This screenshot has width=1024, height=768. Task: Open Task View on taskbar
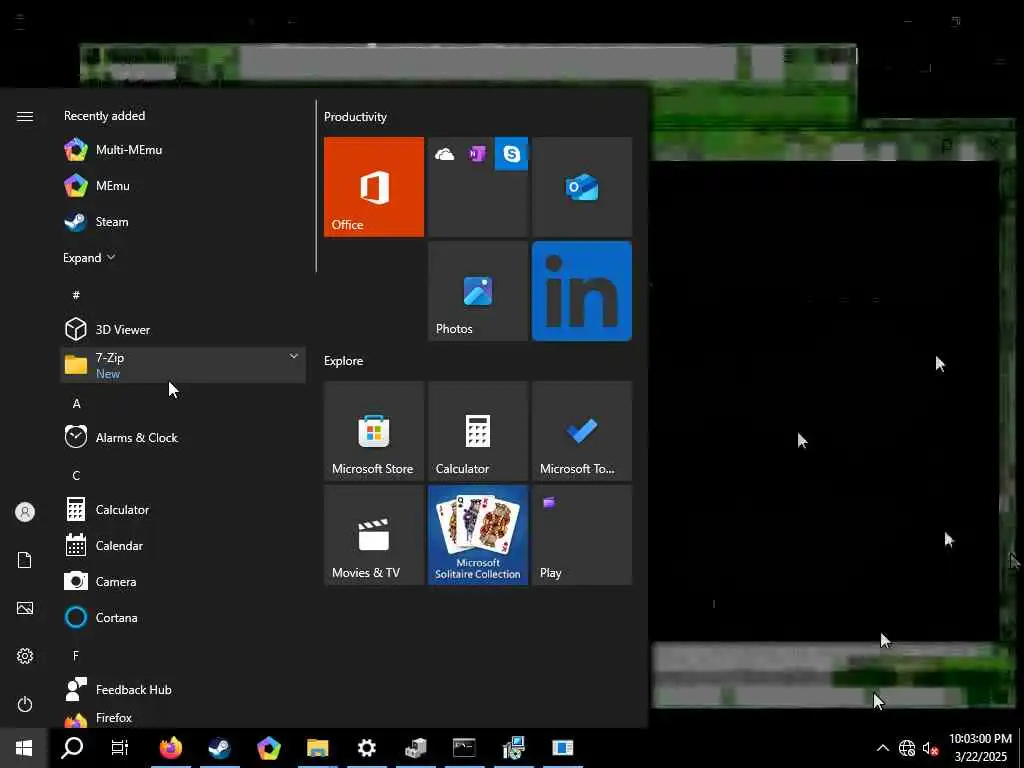pyautogui.click(x=120, y=748)
